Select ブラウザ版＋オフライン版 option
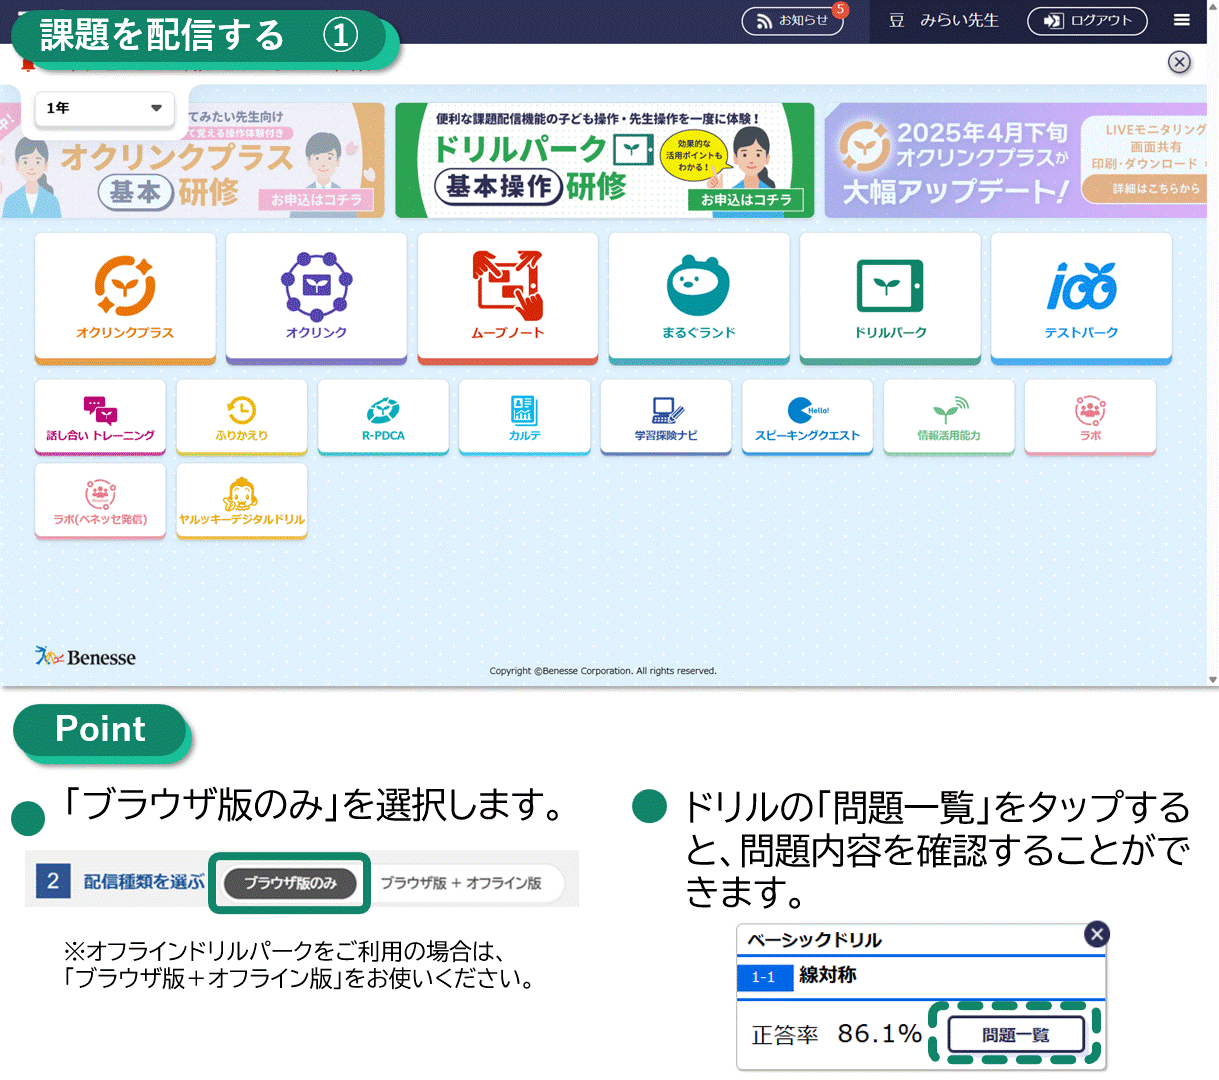The width and height of the screenshot is (1219, 1080). pyautogui.click(x=461, y=883)
